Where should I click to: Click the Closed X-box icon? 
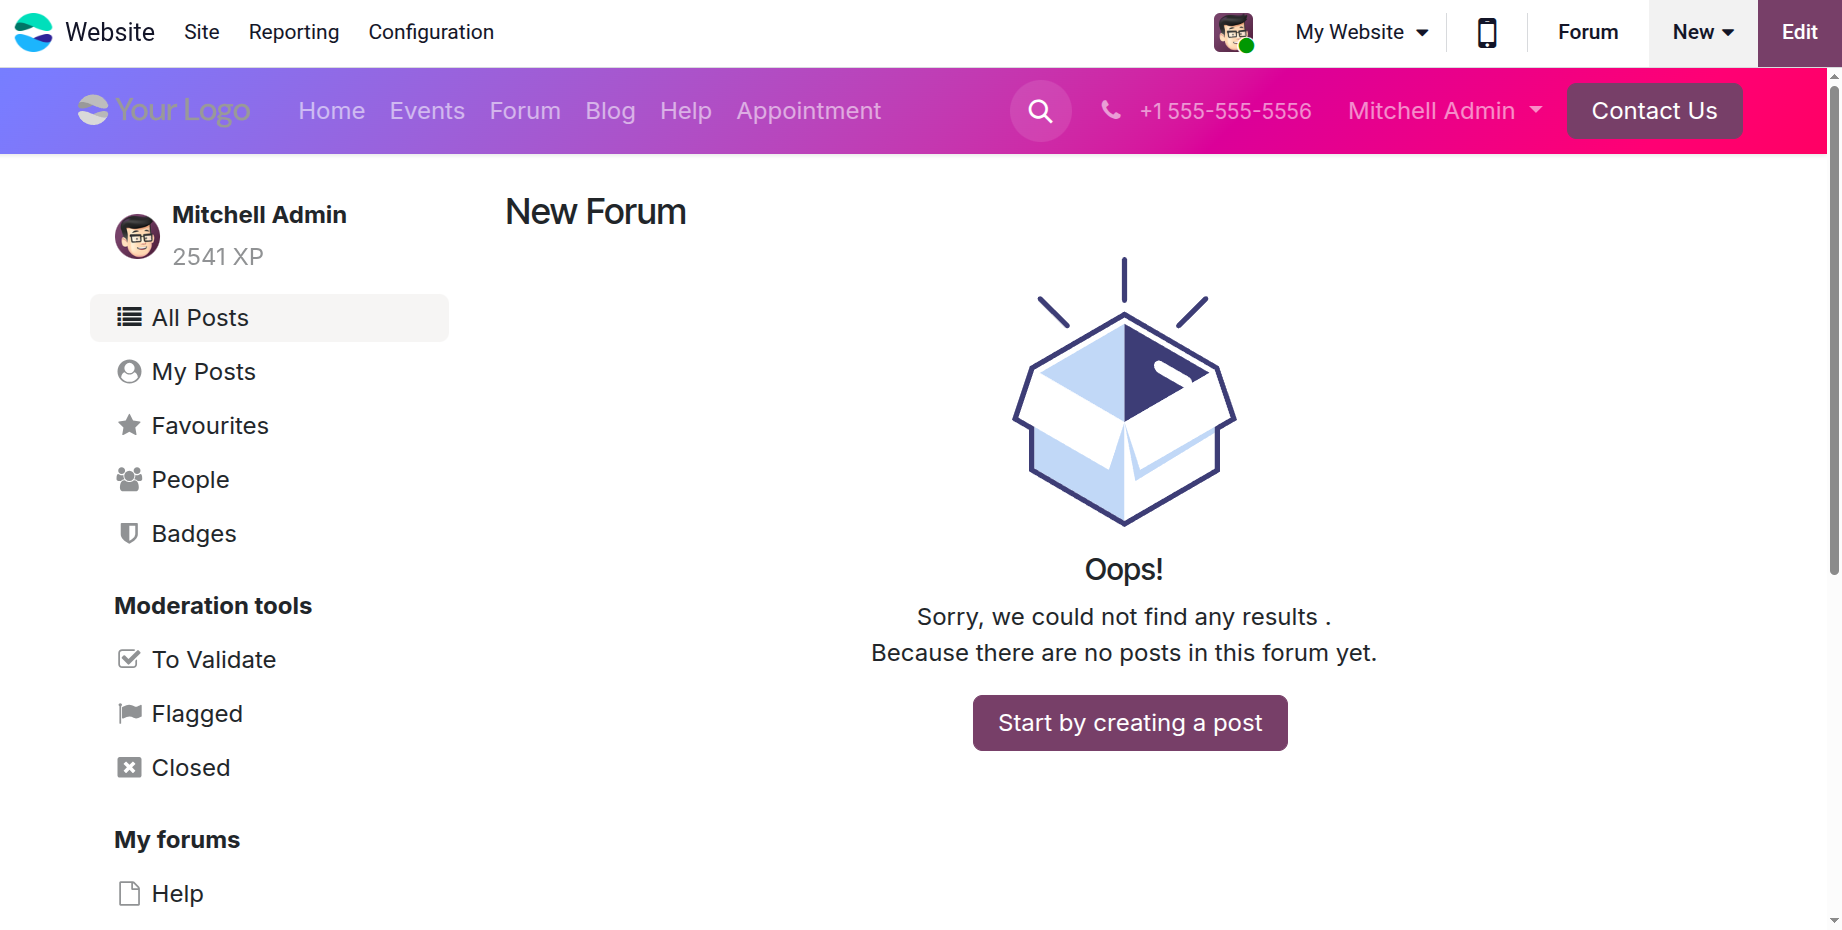[129, 767]
